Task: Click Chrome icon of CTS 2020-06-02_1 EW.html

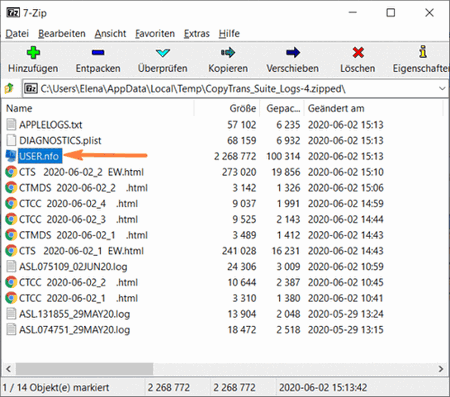Action: point(11,250)
